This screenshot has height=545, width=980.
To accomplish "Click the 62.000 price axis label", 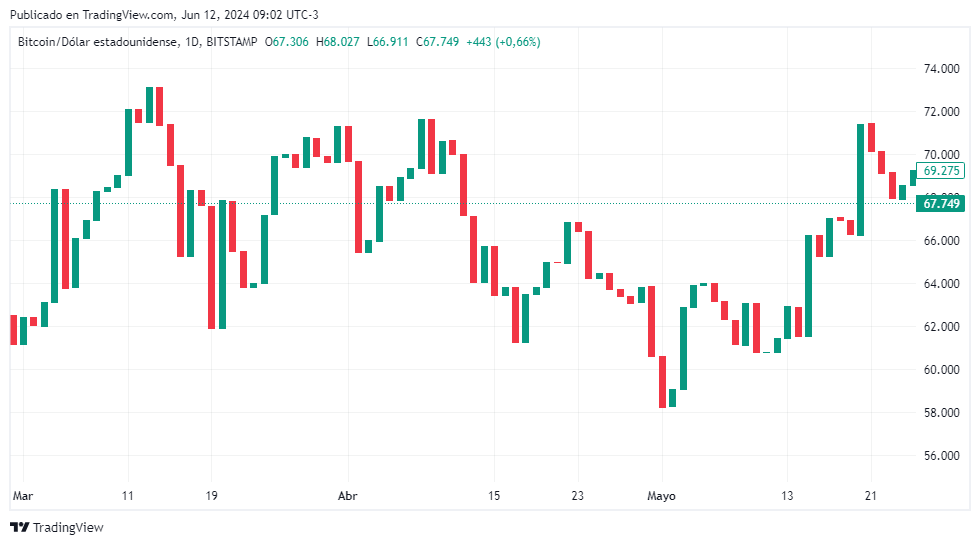I will click(941, 327).
